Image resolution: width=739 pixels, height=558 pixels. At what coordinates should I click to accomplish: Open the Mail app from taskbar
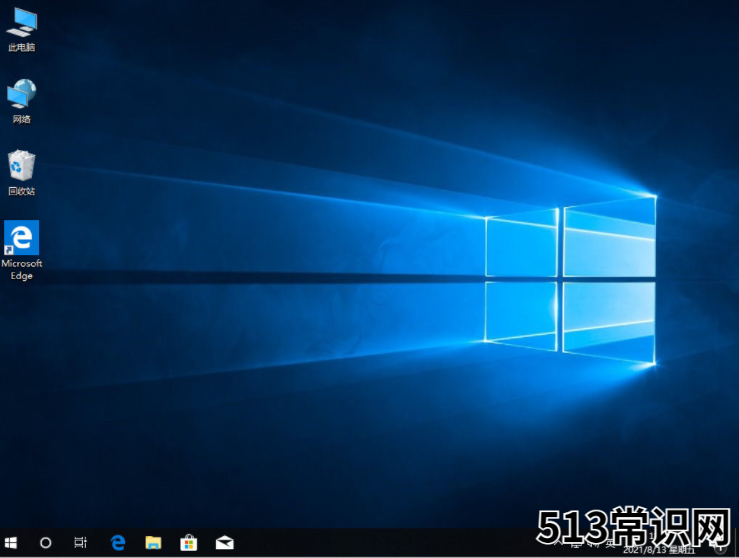pyautogui.click(x=225, y=543)
